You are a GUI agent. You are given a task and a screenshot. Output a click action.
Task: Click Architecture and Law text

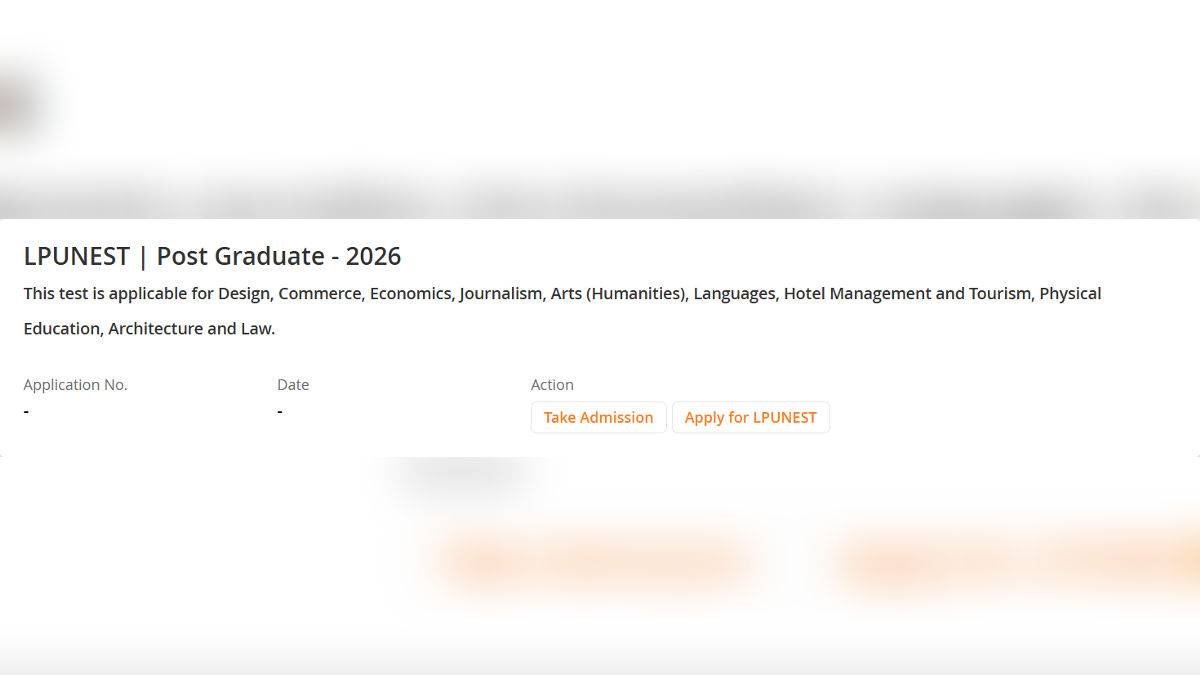191,328
